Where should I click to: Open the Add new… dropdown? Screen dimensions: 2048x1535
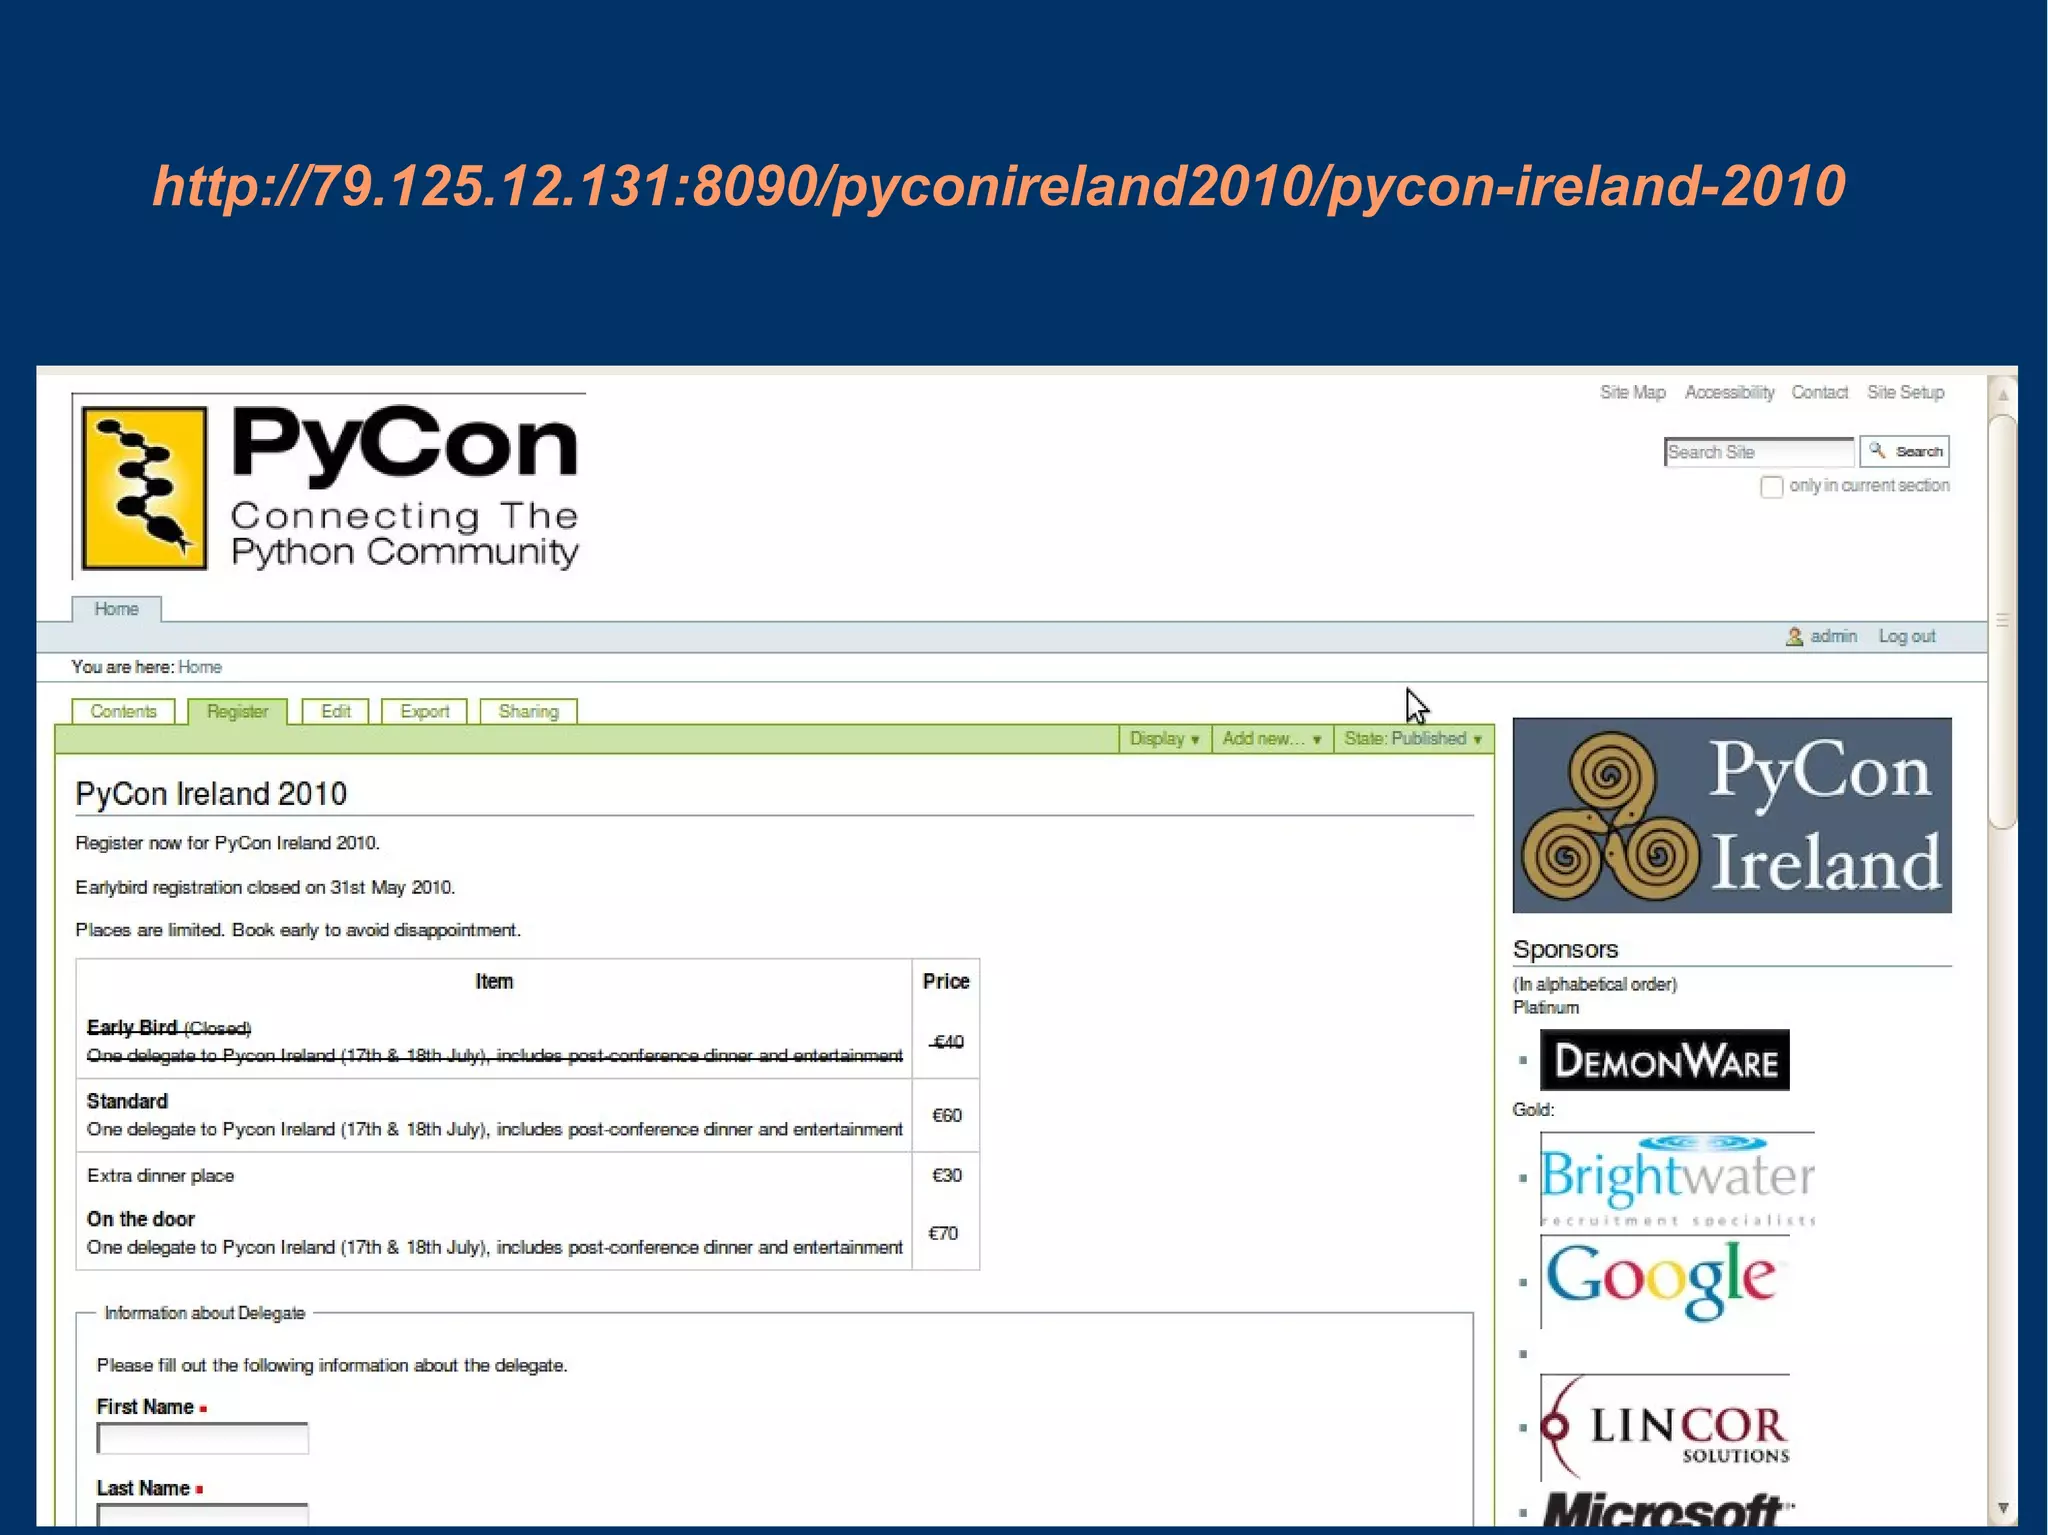(1271, 739)
